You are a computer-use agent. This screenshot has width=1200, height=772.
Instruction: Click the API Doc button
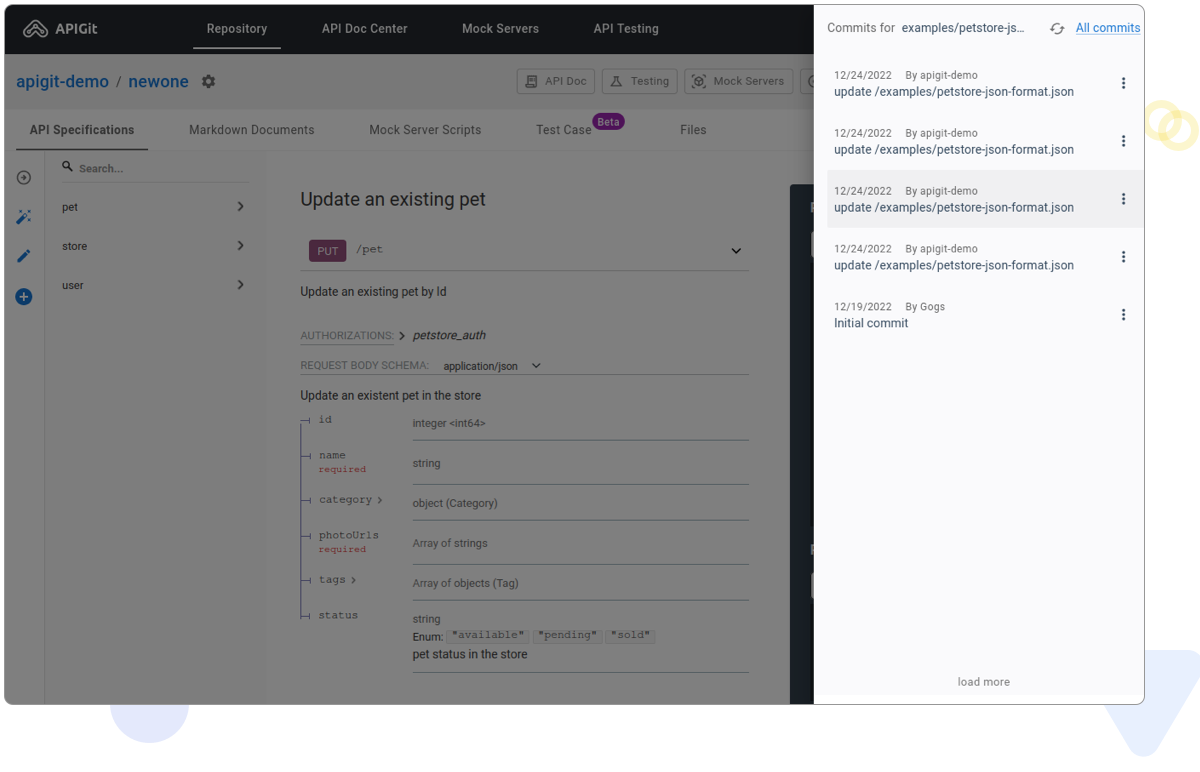(556, 81)
